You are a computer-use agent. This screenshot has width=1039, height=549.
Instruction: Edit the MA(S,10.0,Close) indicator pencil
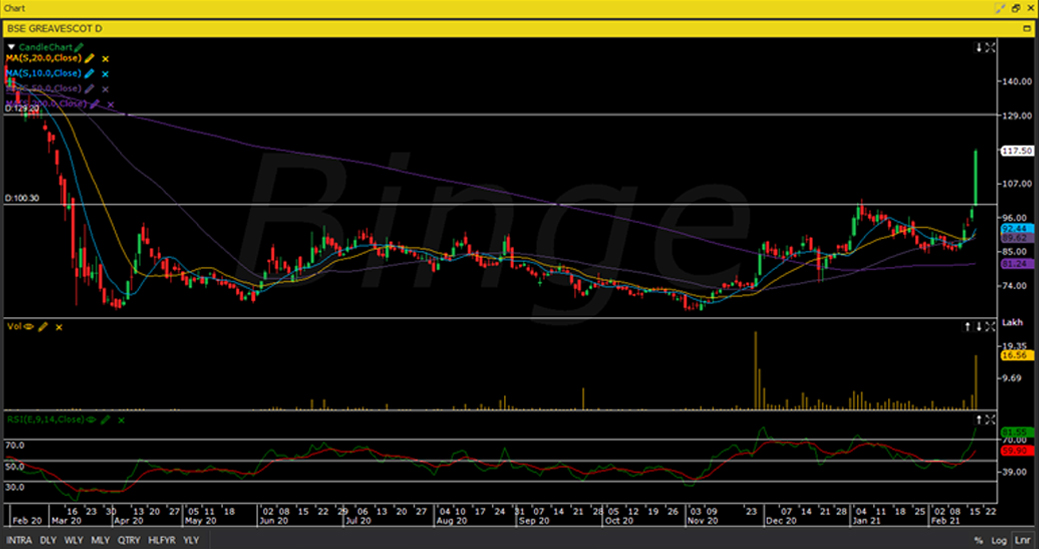tap(89, 74)
